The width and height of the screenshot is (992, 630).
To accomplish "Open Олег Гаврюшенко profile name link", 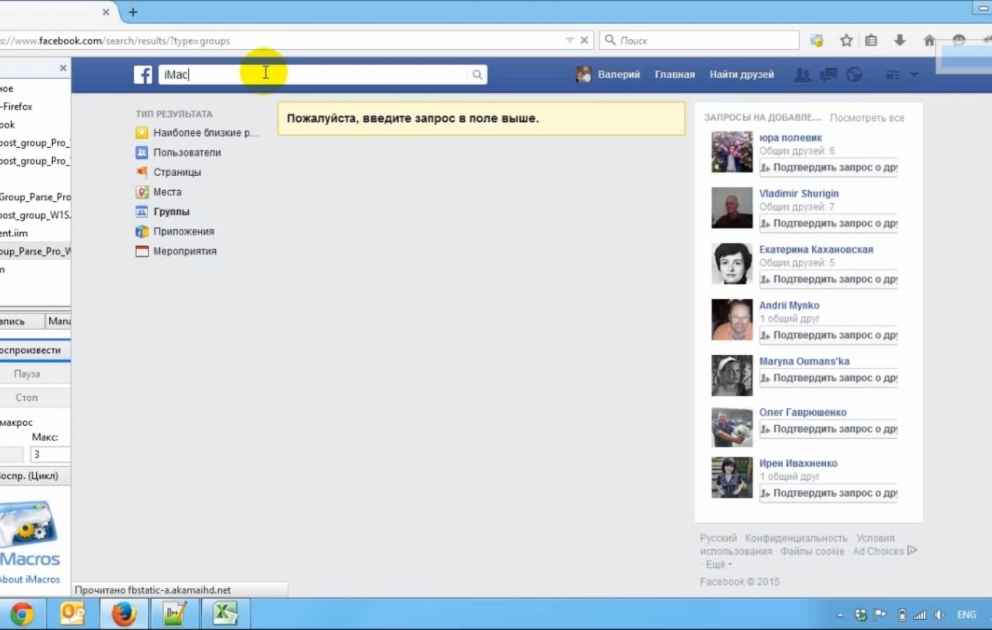I will (x=803, y=412).
